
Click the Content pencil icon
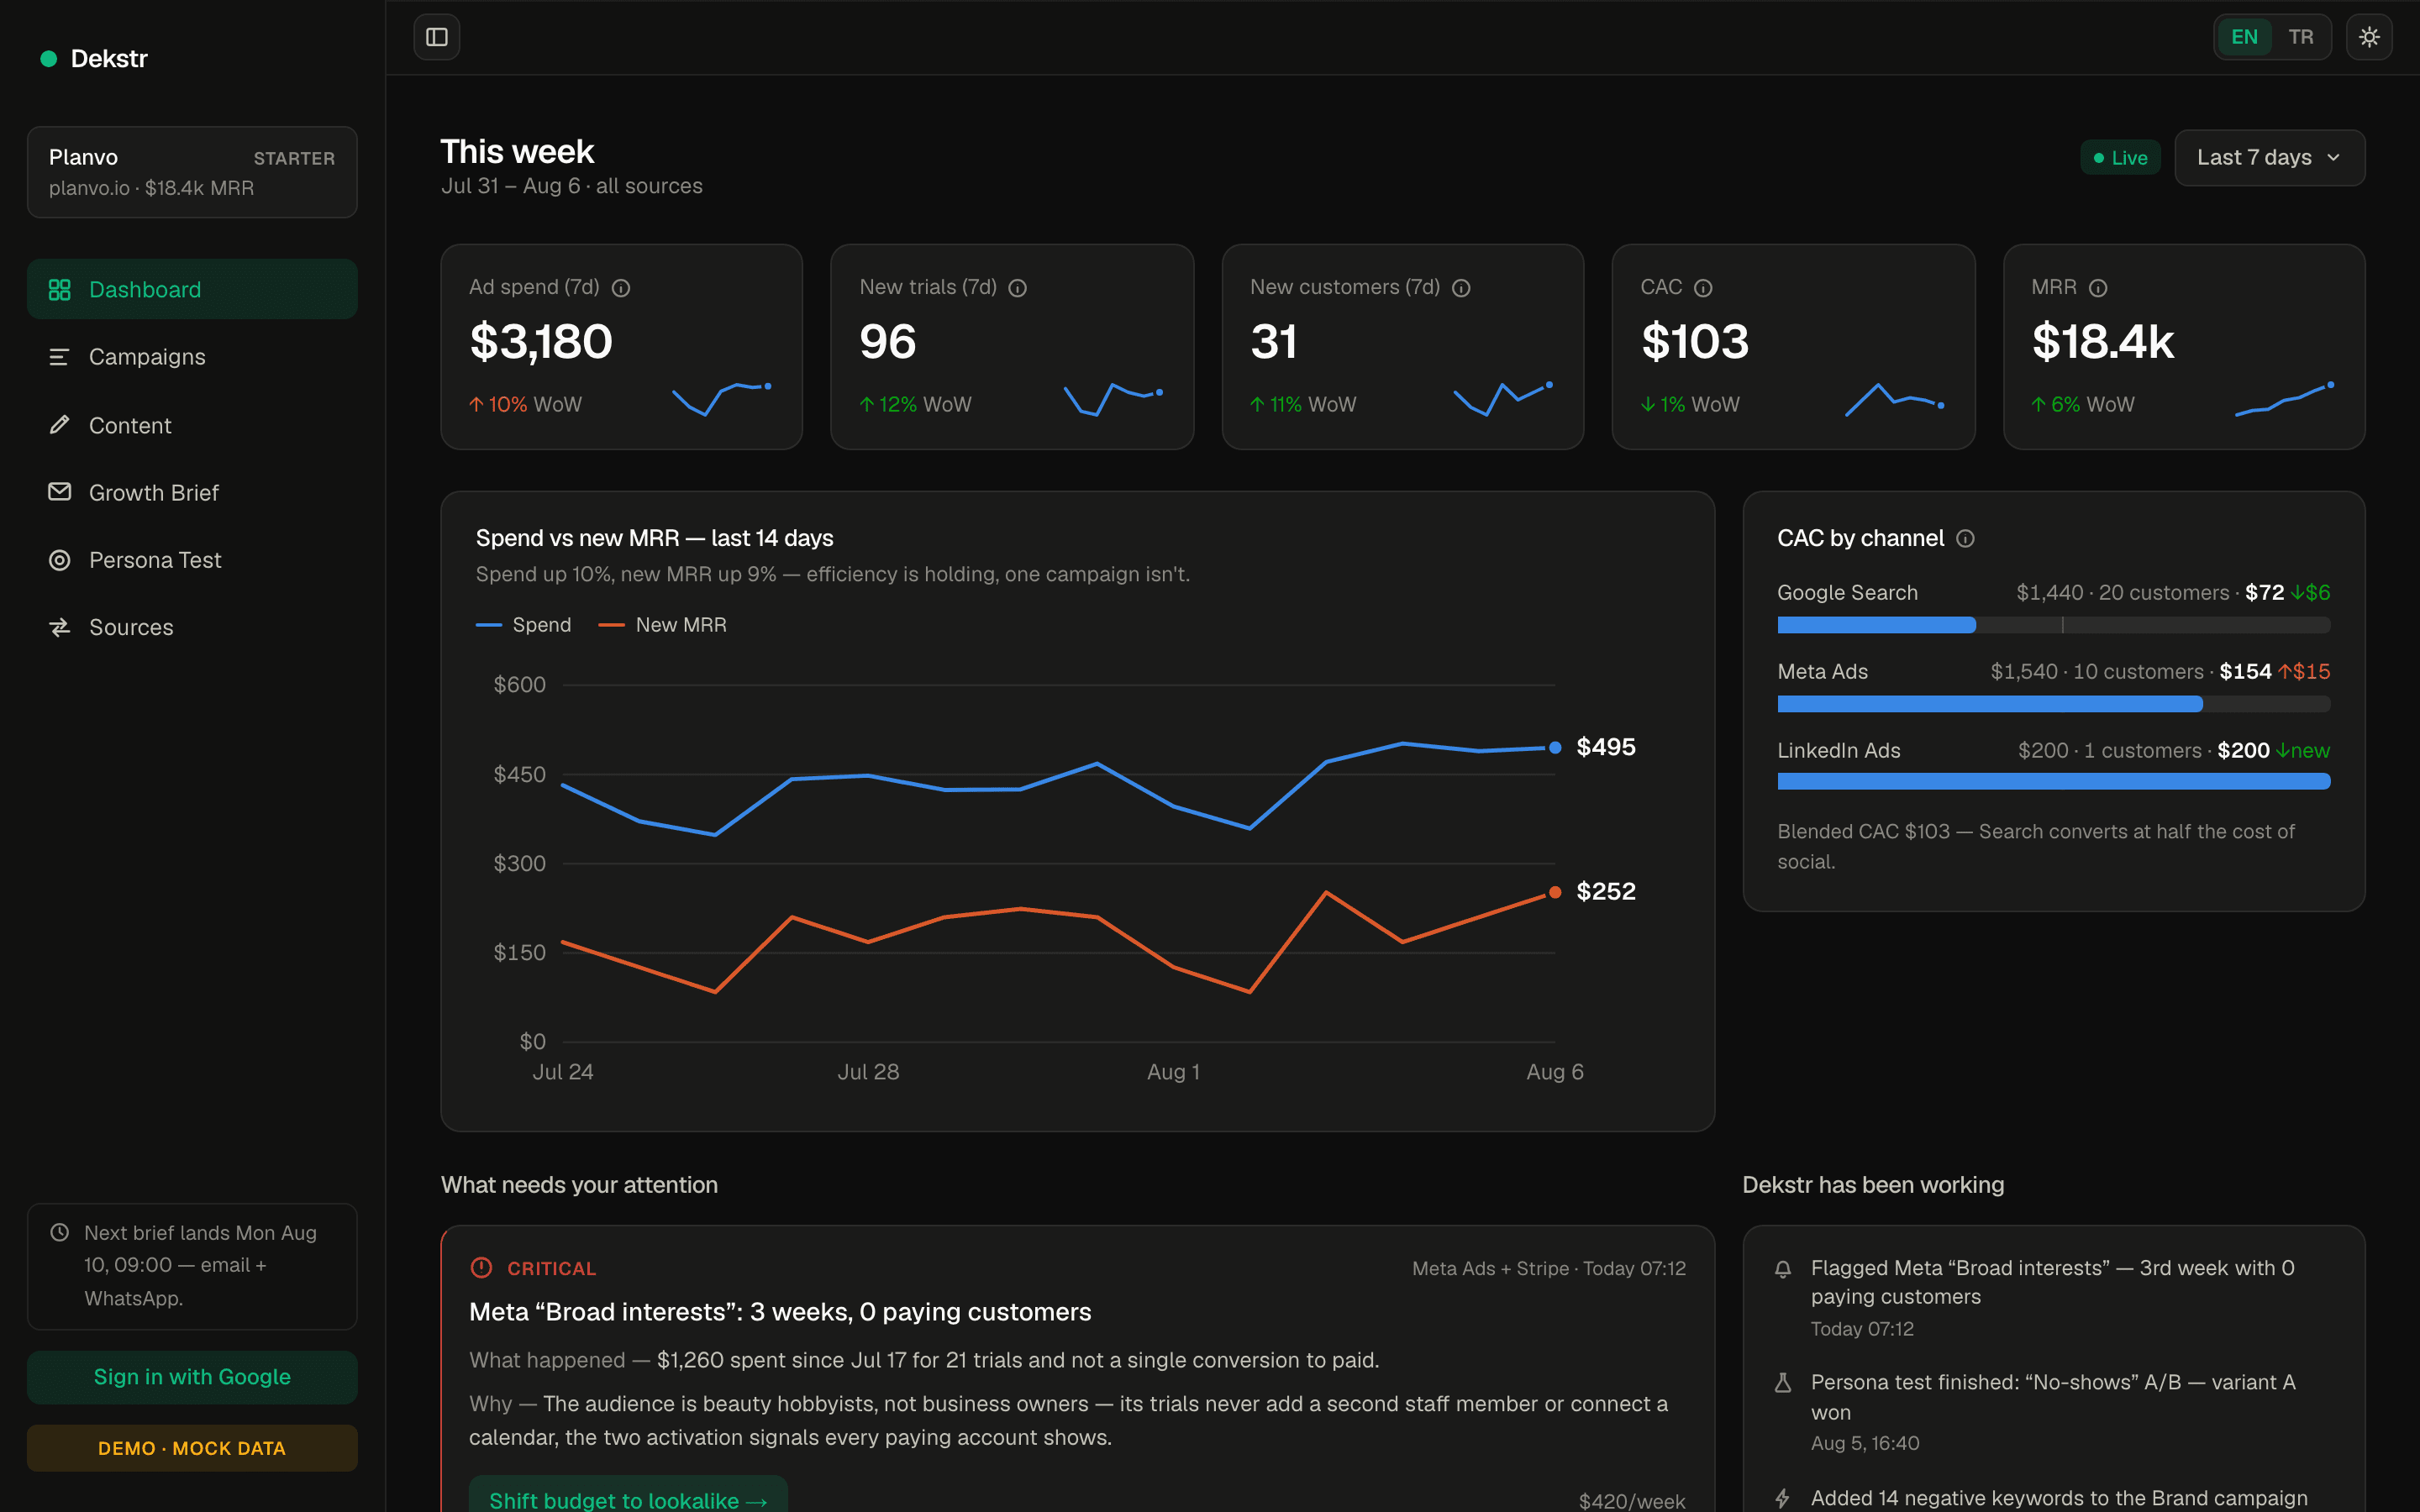[x=60, y=425]
